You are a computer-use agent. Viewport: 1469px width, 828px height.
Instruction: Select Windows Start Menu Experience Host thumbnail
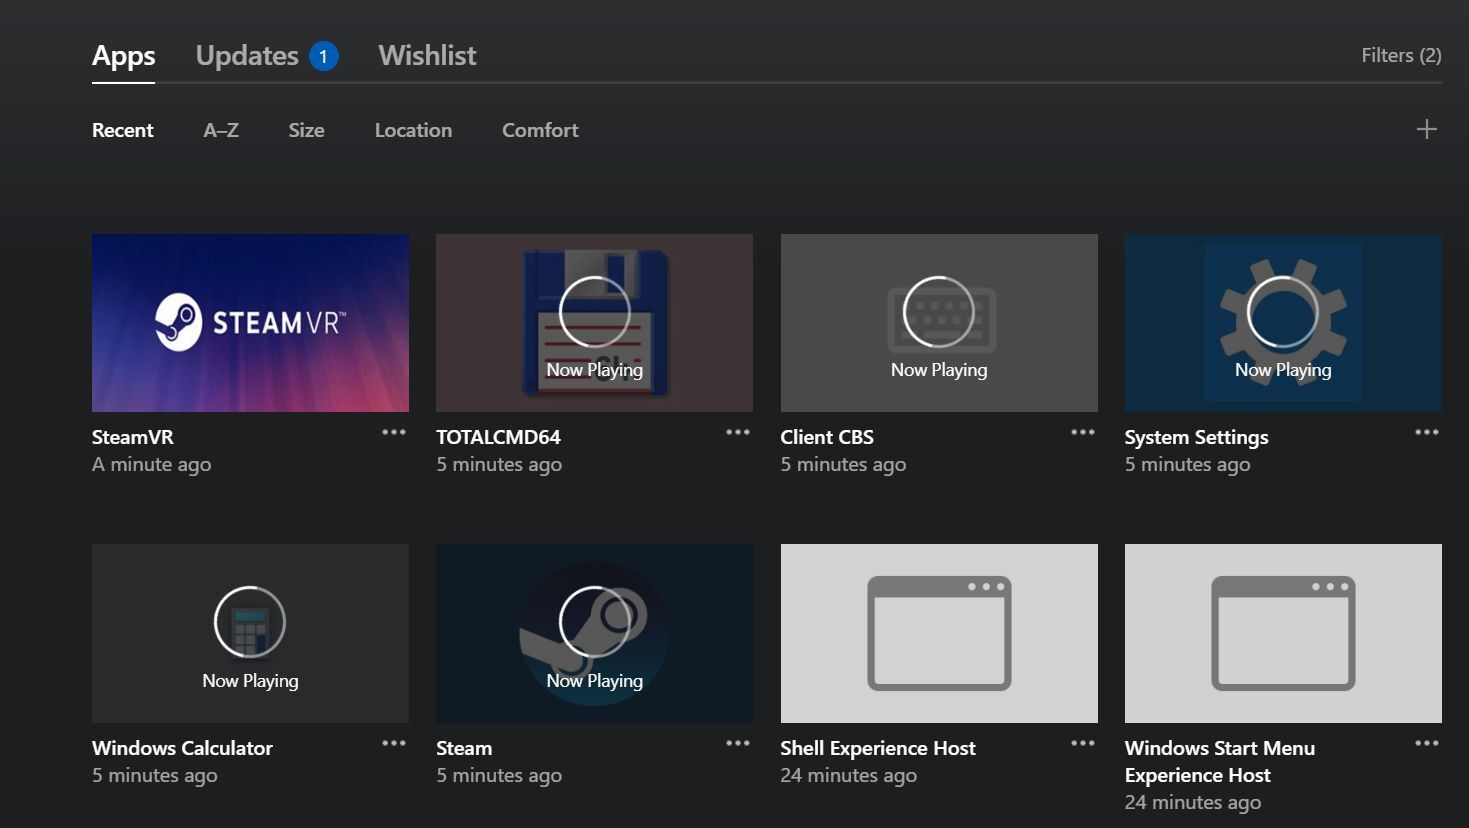click(1283, 633)
